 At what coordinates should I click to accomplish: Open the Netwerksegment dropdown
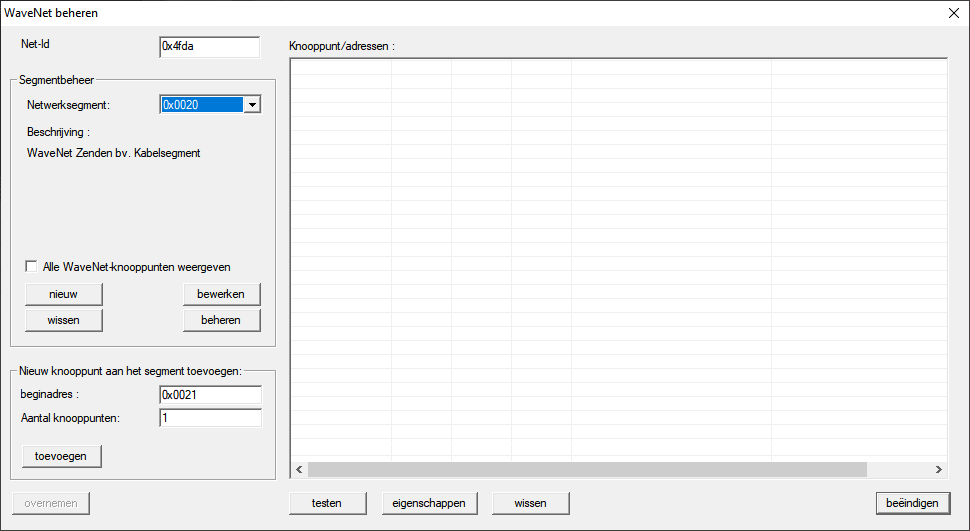coord(252,105)
